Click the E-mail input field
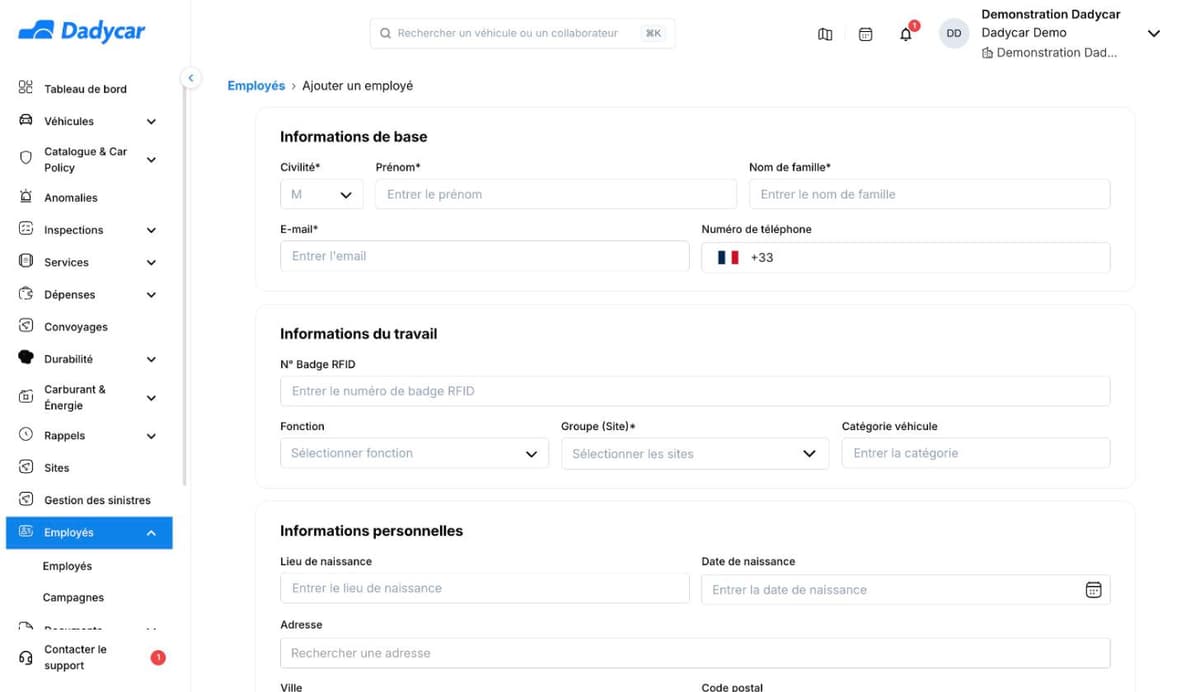Screen dimensions: 1200x692 pyautogui.click(x=485, y=256)
